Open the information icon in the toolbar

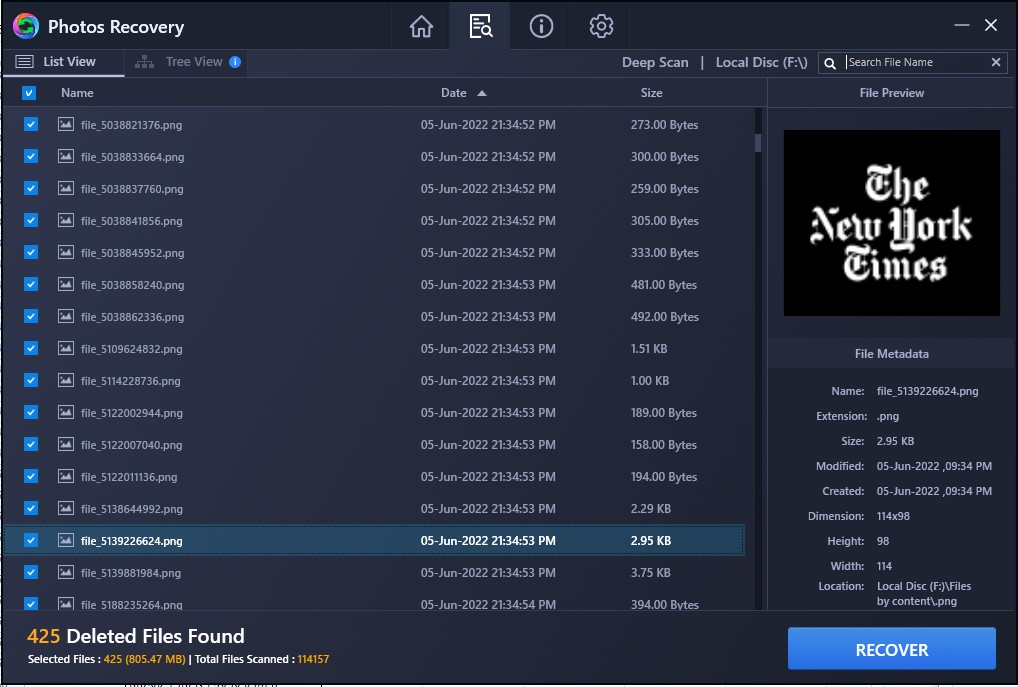(540, 26)
